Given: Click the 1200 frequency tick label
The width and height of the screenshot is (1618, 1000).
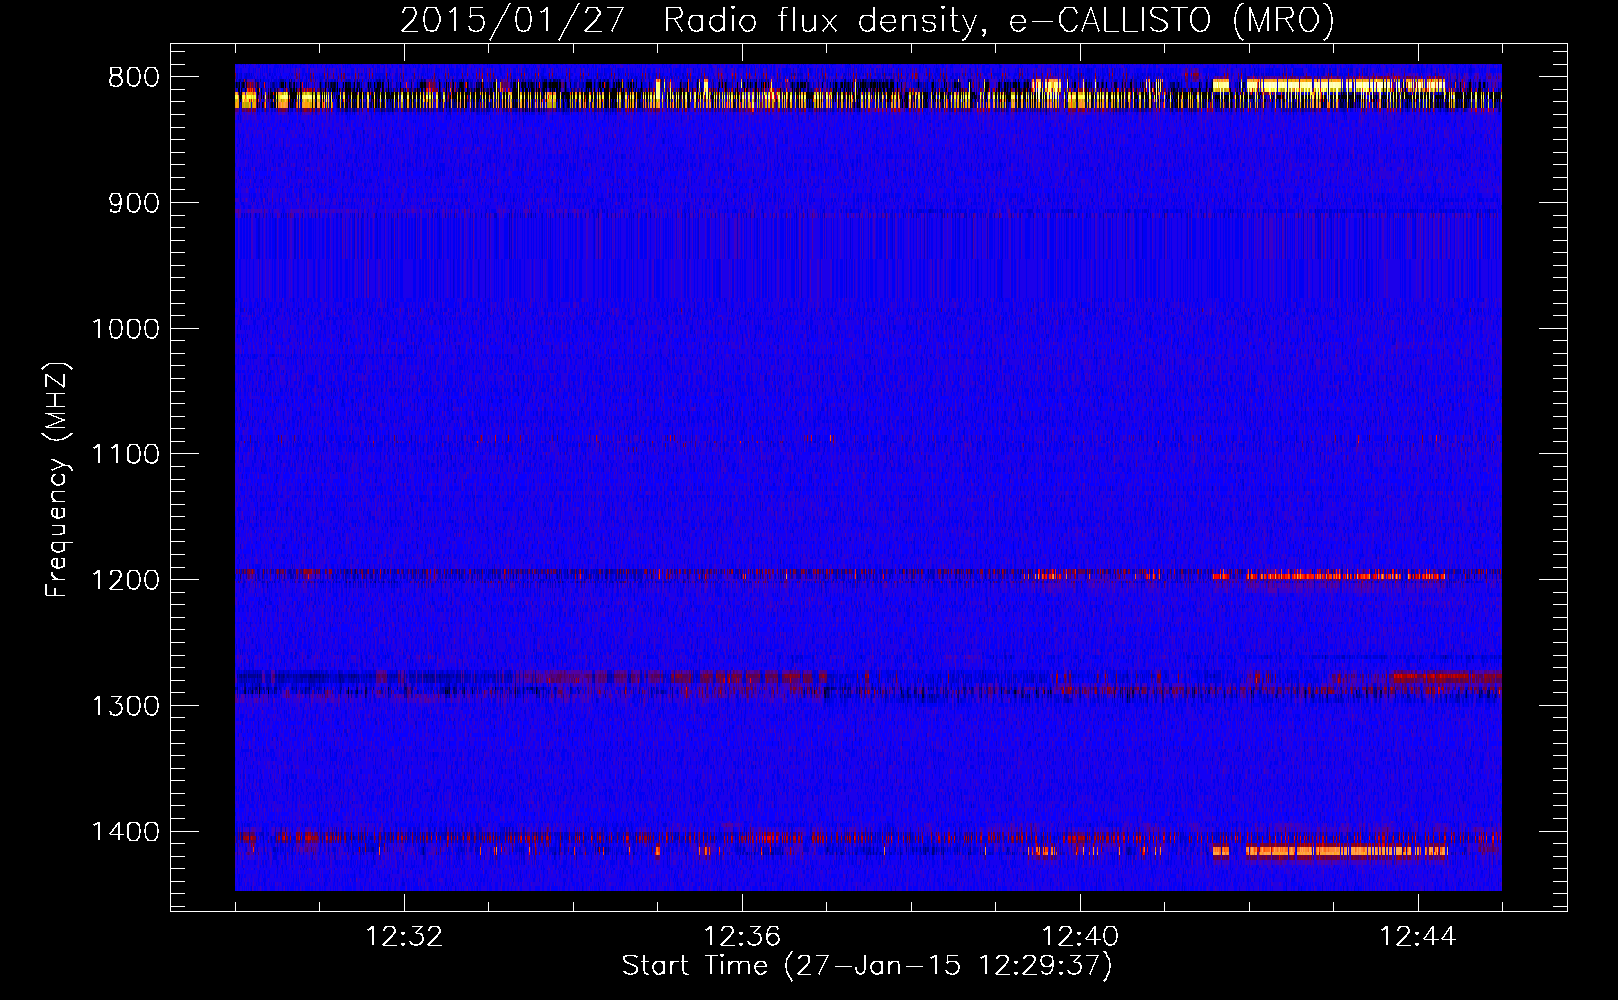Looking at the screenshot, I should (124, 581).
